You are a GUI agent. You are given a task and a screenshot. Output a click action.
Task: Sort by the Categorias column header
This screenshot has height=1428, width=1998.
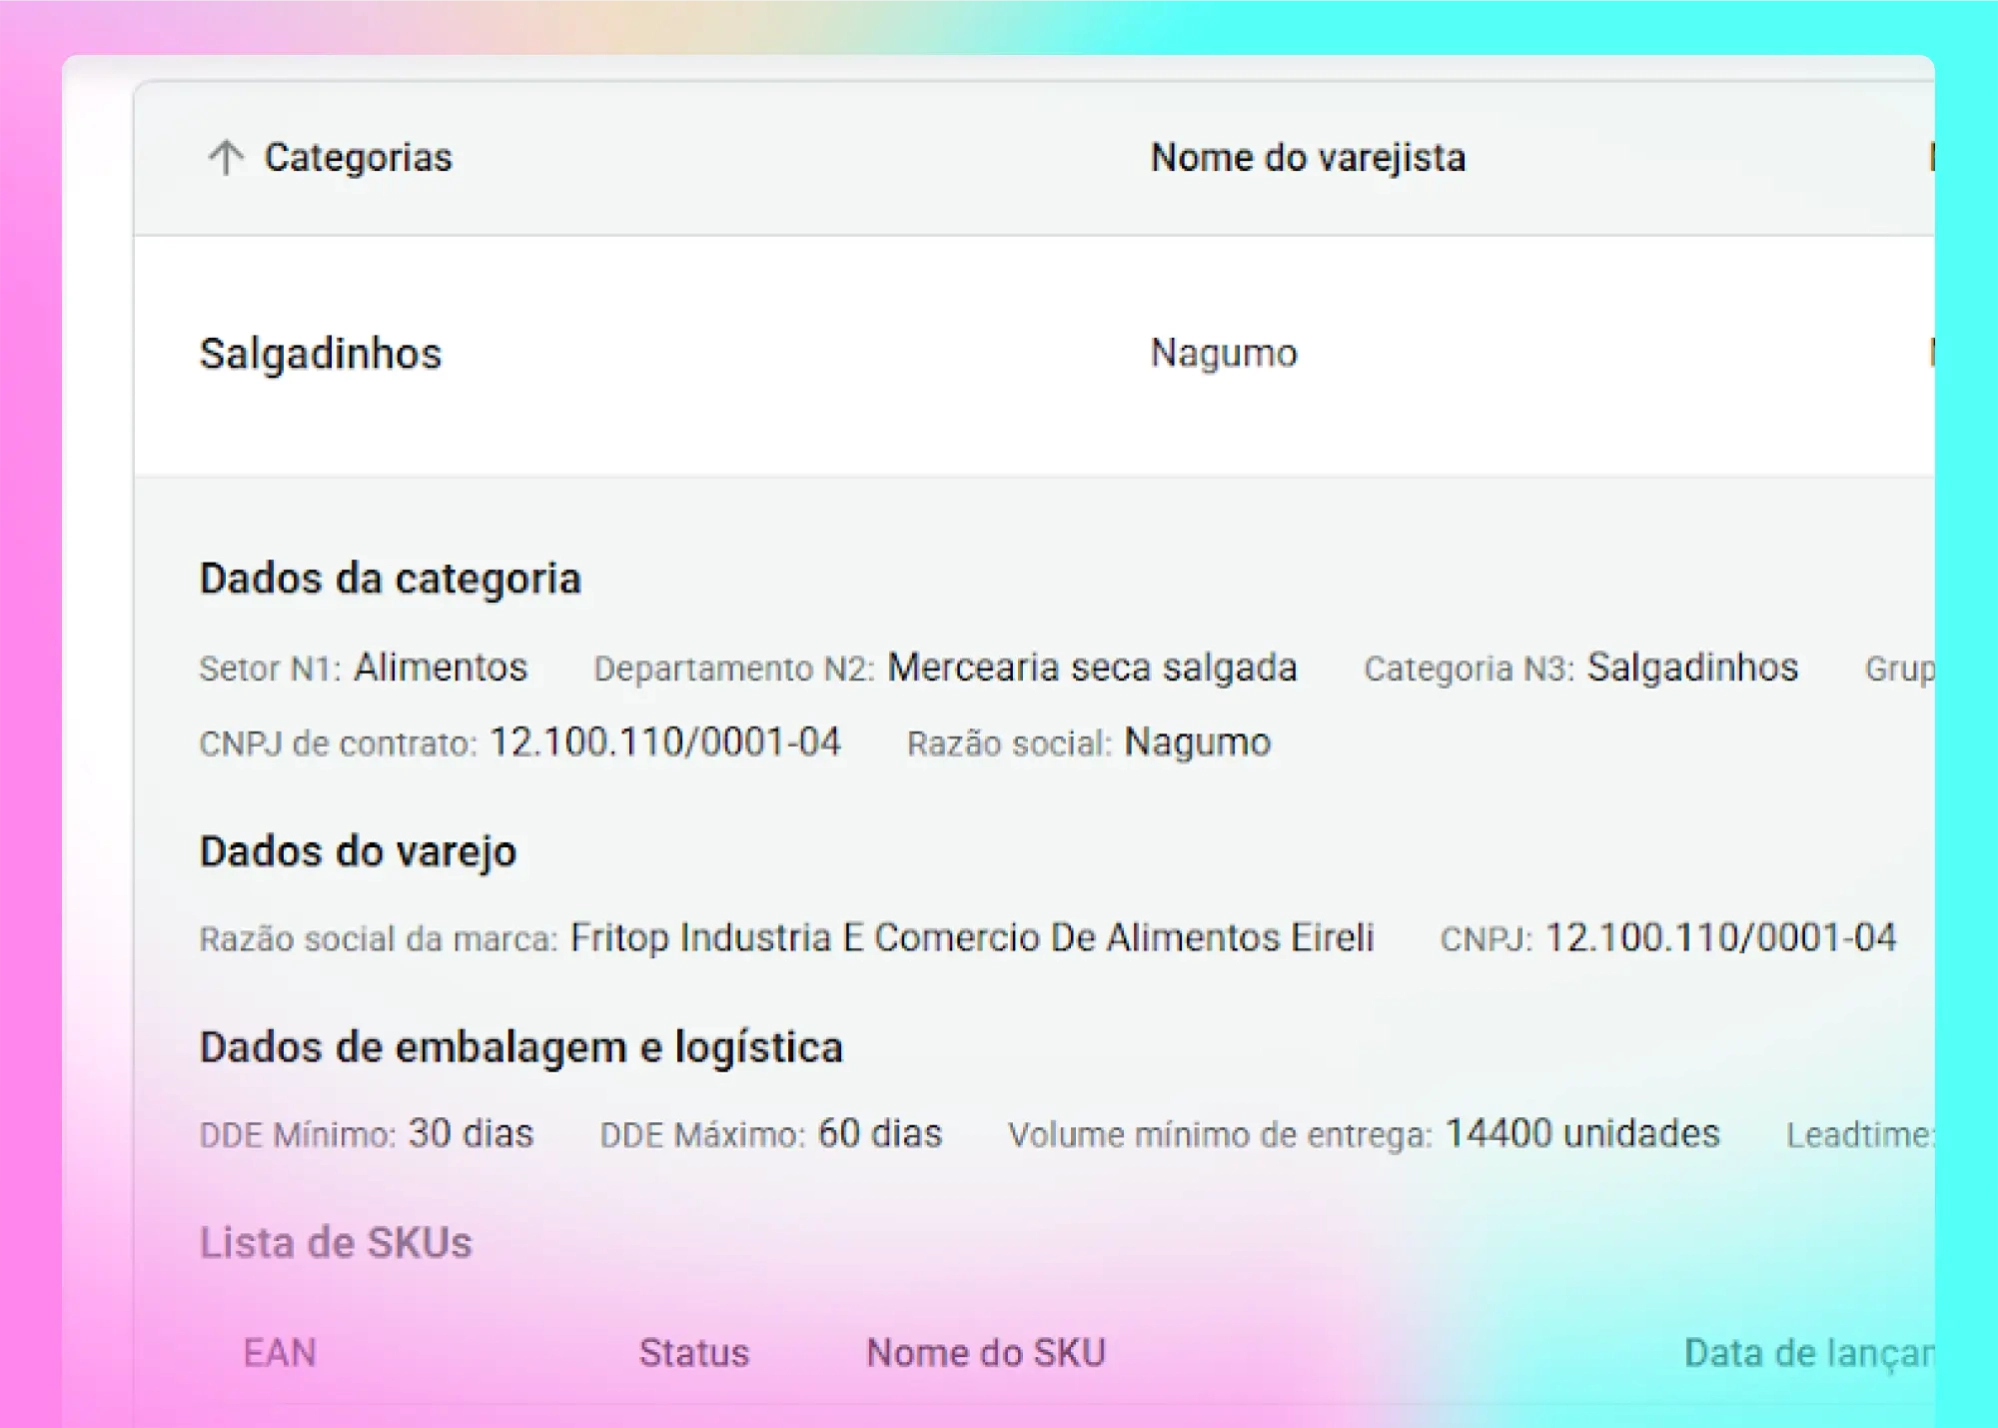click(x=357, y=157)
